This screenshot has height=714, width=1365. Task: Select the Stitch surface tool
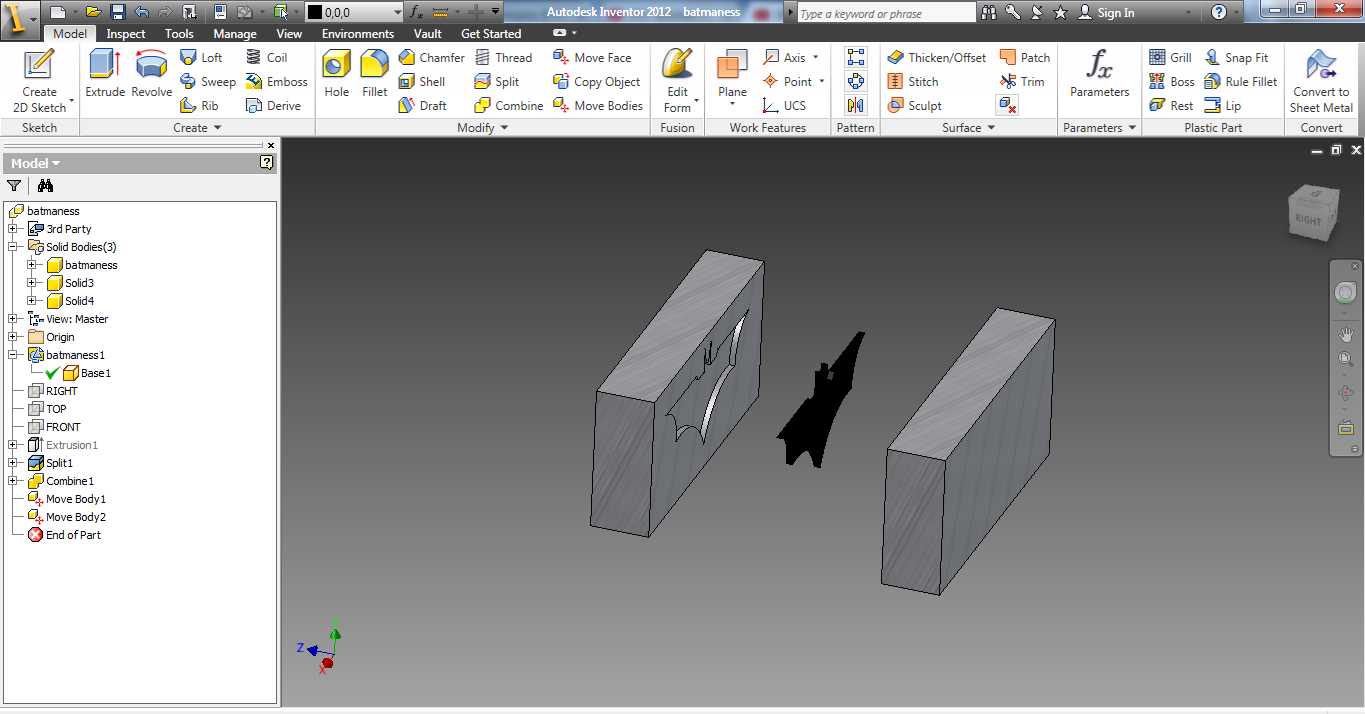coord(913,82)
